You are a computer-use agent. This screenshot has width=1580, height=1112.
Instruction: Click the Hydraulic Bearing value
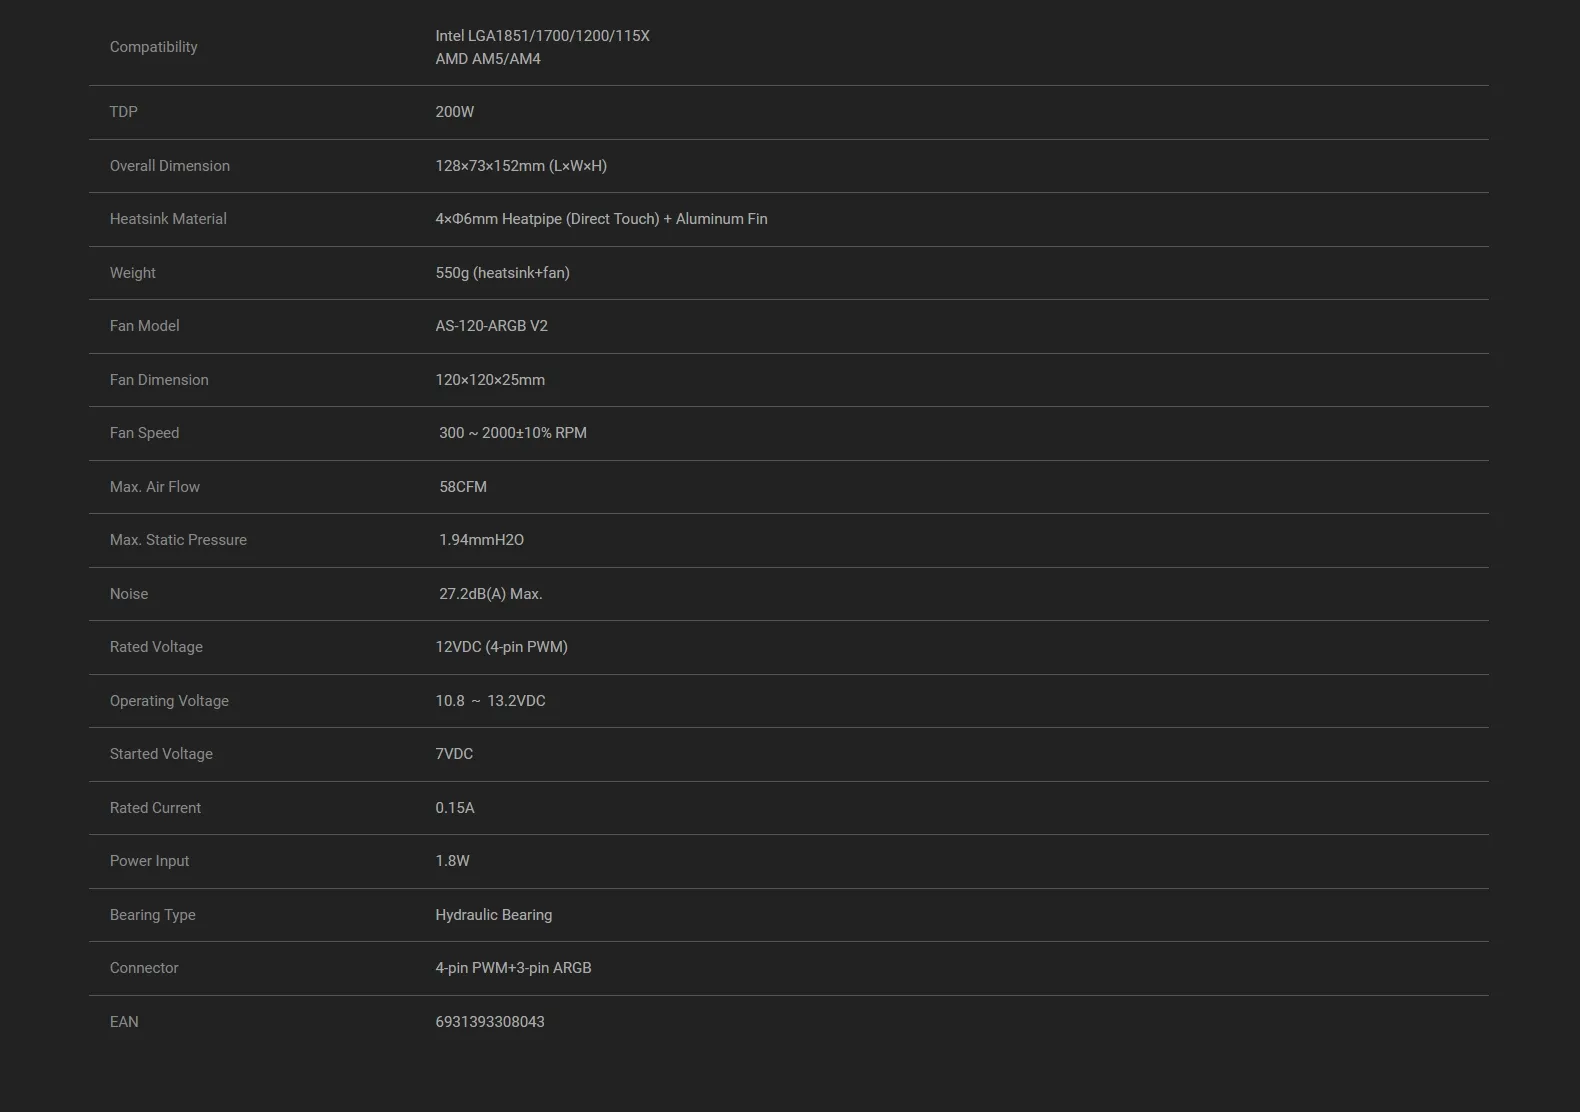tap(493, 915)
